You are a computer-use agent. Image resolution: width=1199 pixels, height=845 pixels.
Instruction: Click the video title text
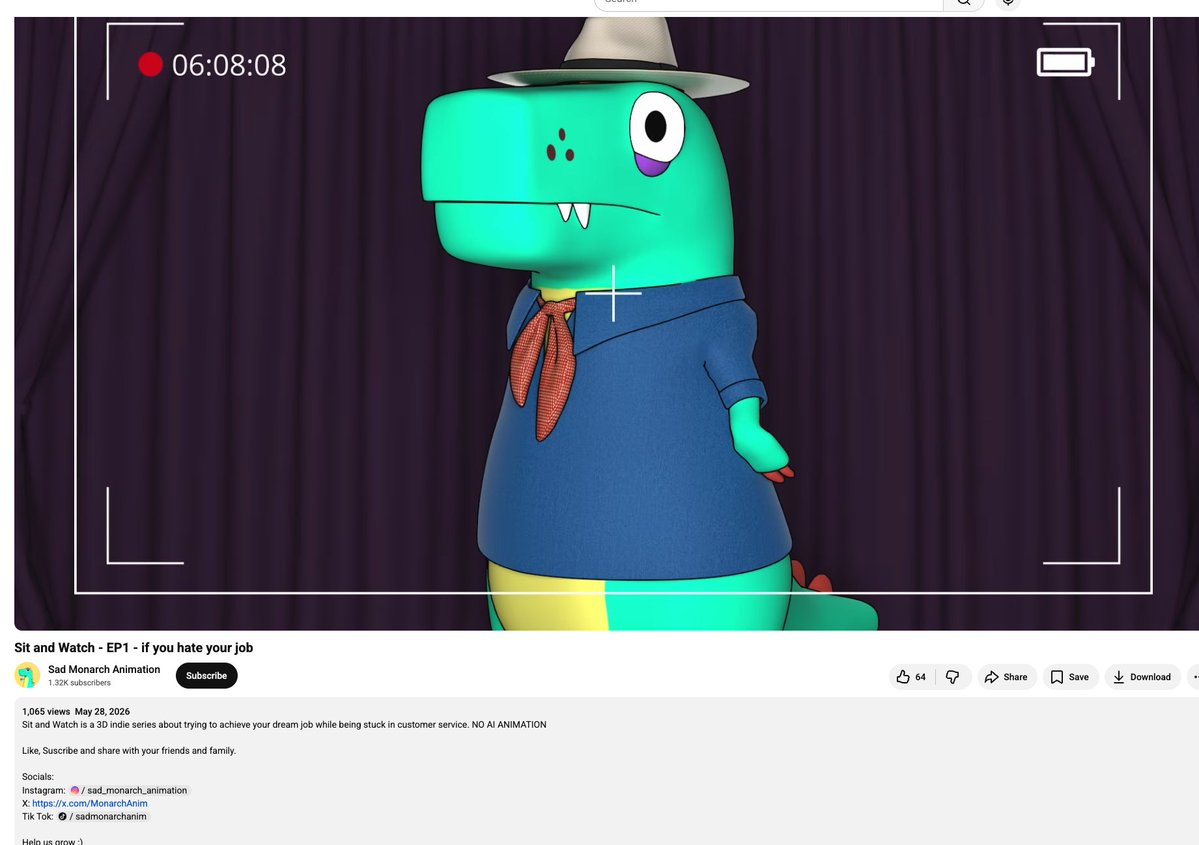[133, 648]
